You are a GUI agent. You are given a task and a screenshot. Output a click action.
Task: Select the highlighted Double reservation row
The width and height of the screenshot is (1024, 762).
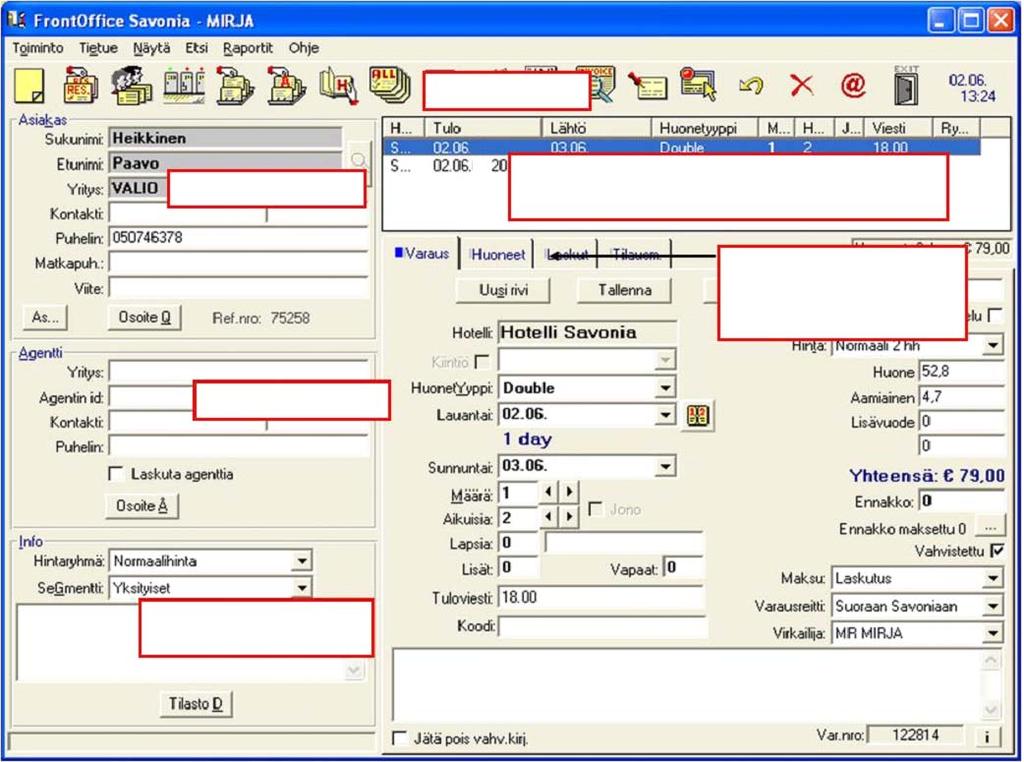(682, 148)
